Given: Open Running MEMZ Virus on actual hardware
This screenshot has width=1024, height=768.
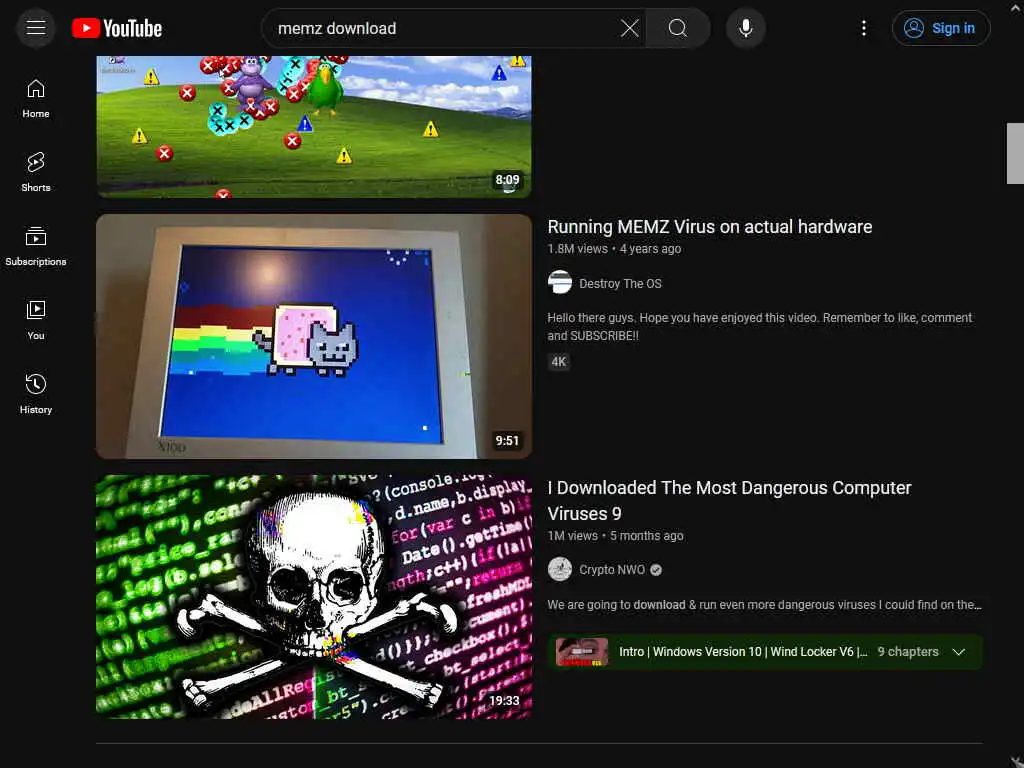Looking at the screenshot, I should 710,227.
